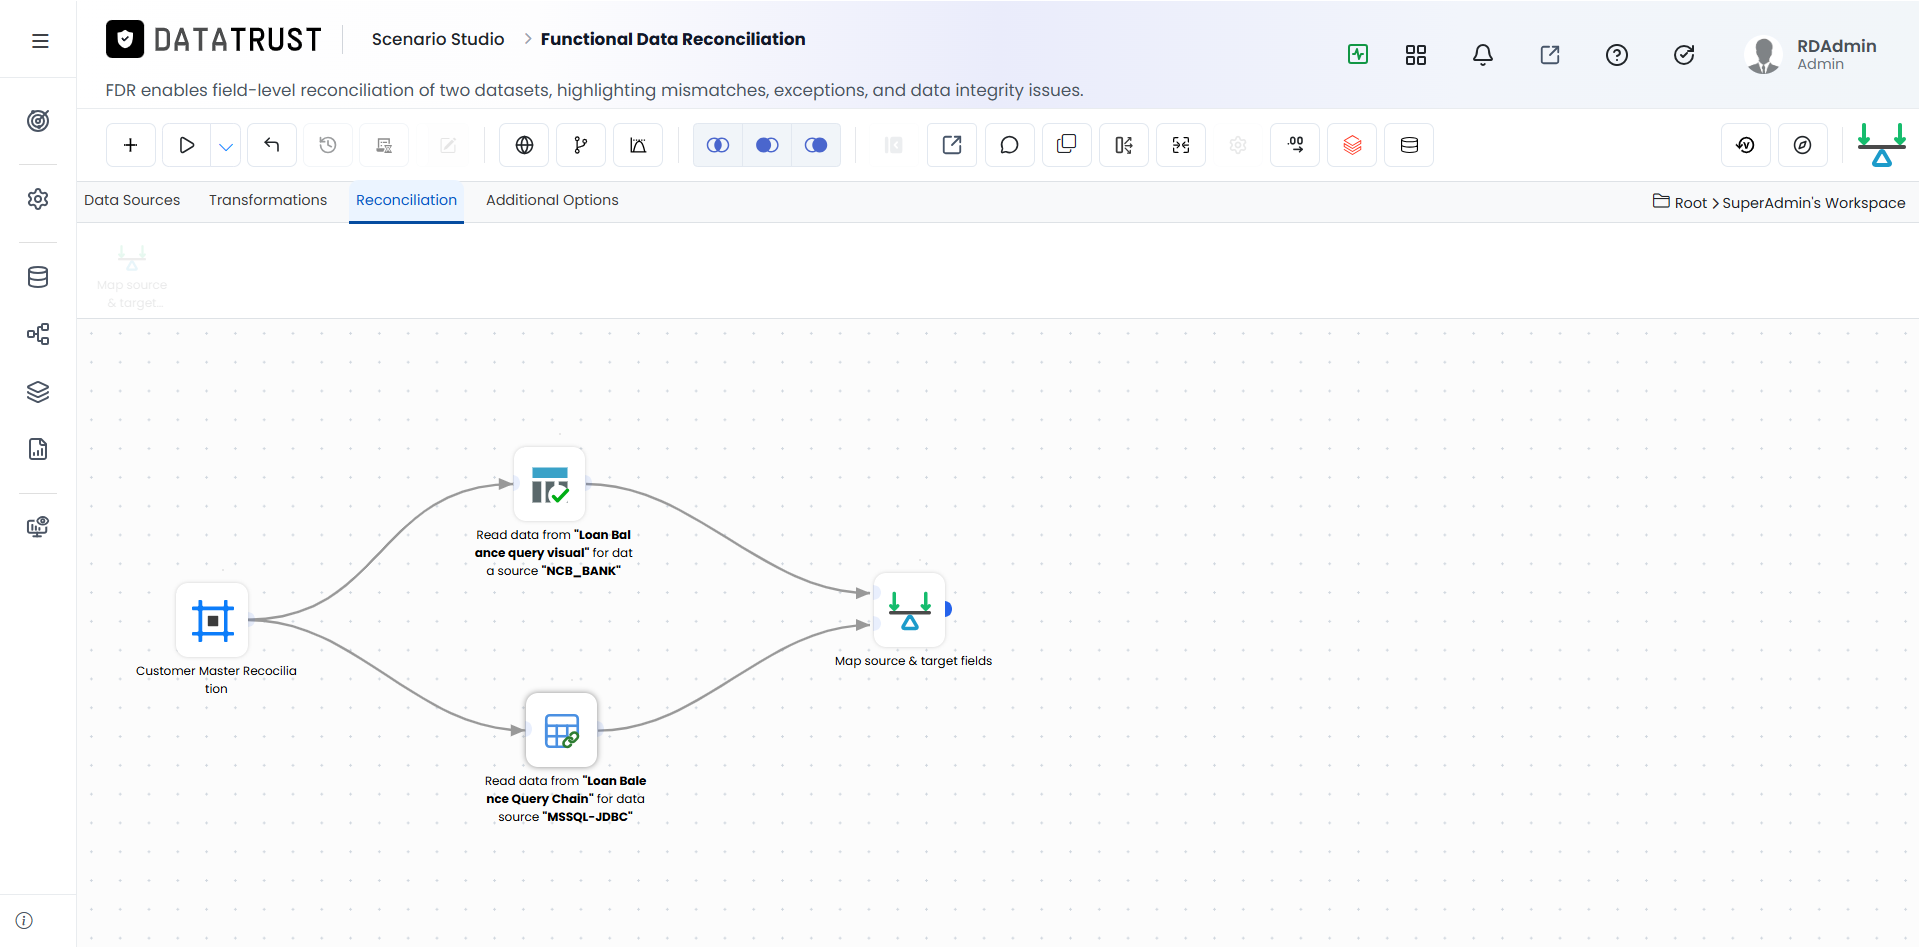Click the add plus button
1919x947 pixels.
point(131,145)
